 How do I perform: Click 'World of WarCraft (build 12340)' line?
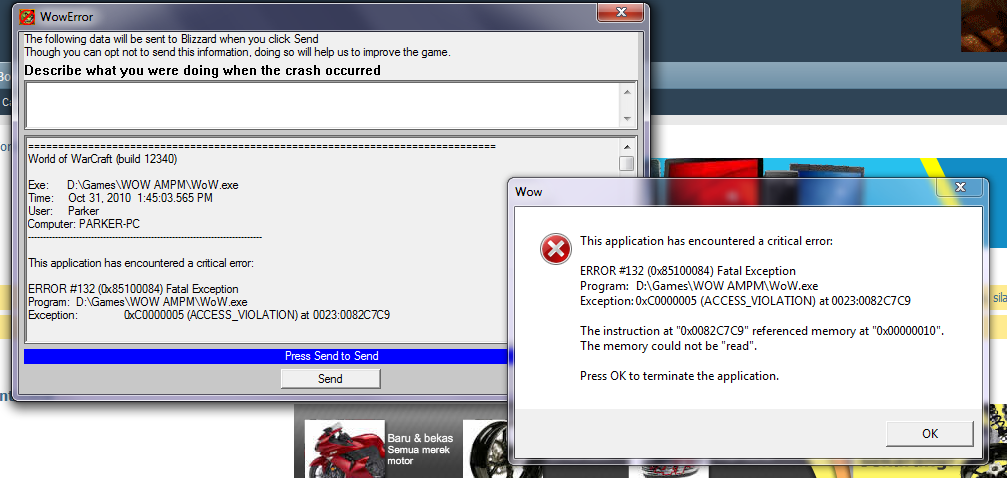click(x=103, y=159)
